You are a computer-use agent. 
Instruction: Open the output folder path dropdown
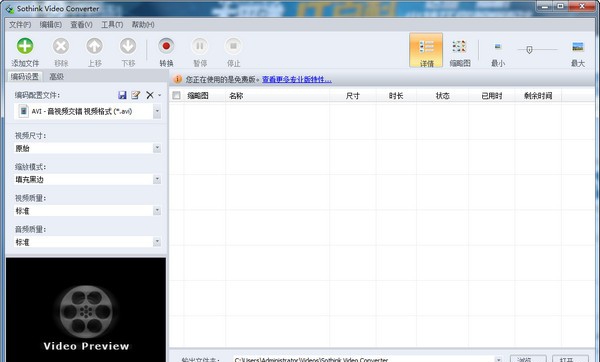[x=499, y=359]
